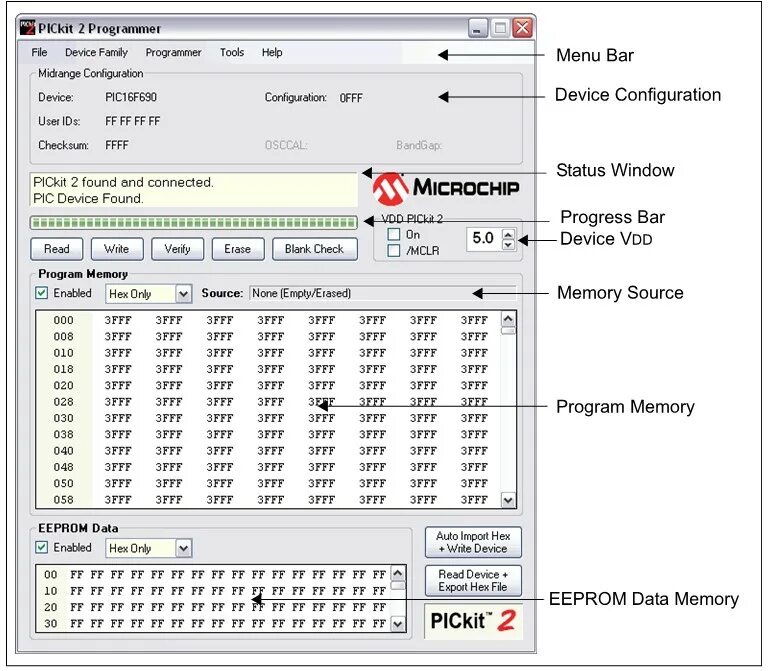Click Program Memory address 000
Screen dimensions: 769x671
(x=64, y=320)
